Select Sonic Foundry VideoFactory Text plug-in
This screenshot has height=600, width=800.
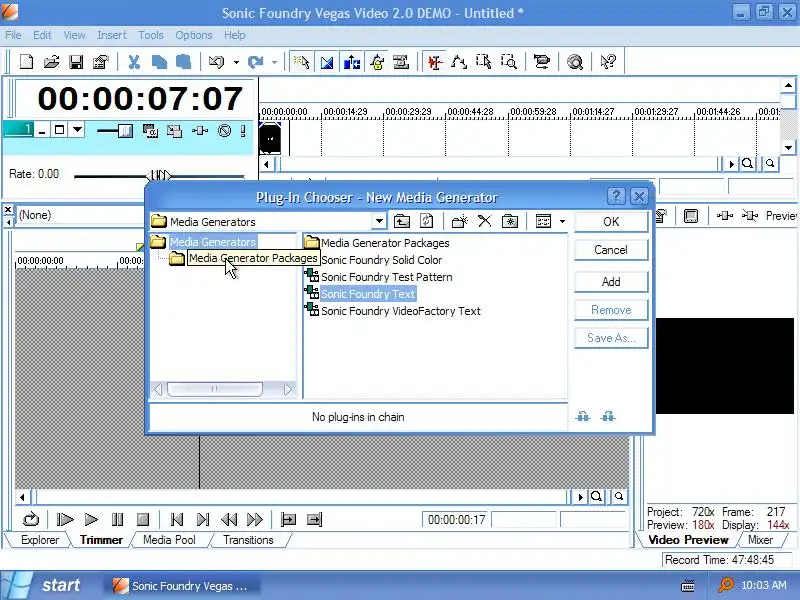[393, 311]
